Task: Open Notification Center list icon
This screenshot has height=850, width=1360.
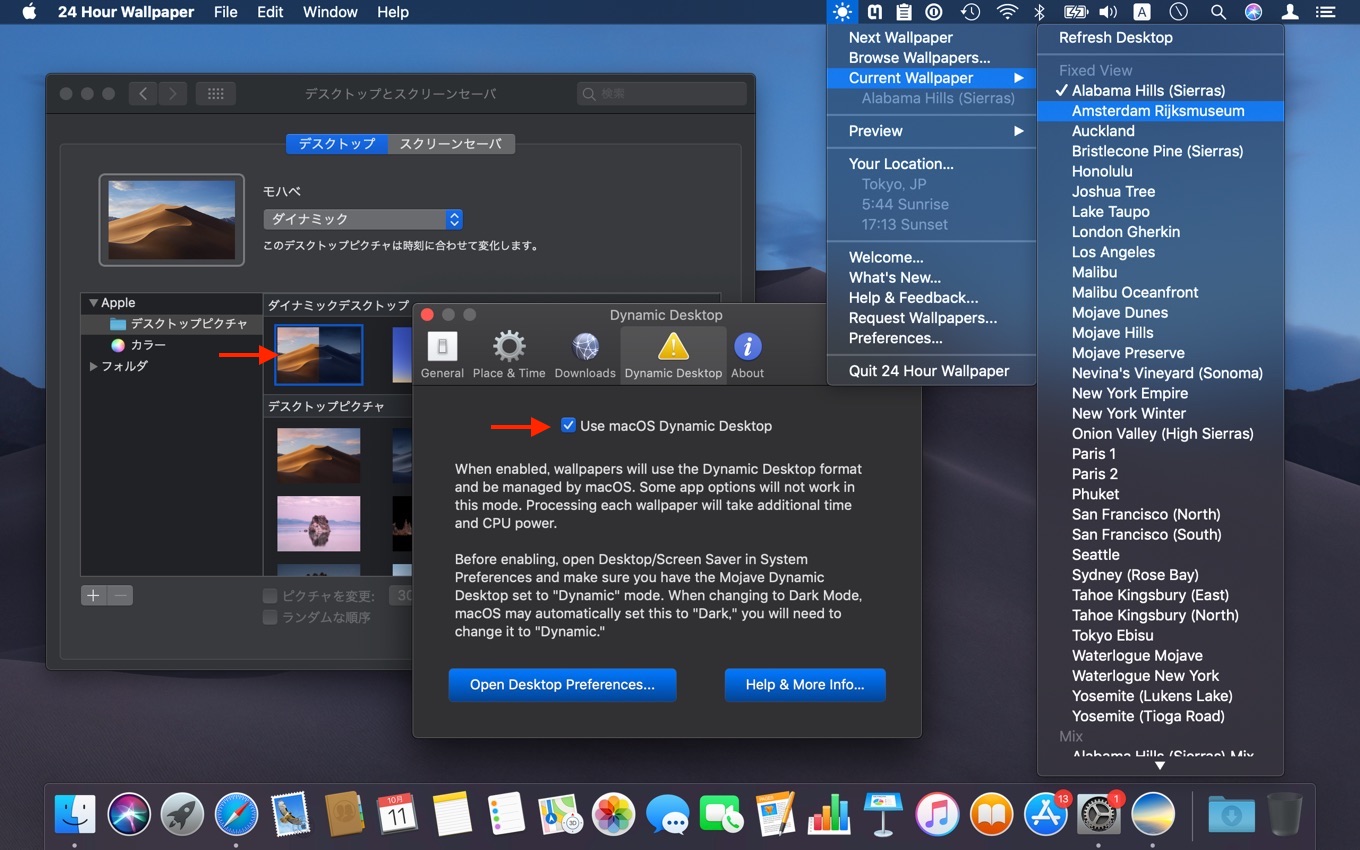Action: 1325,12
